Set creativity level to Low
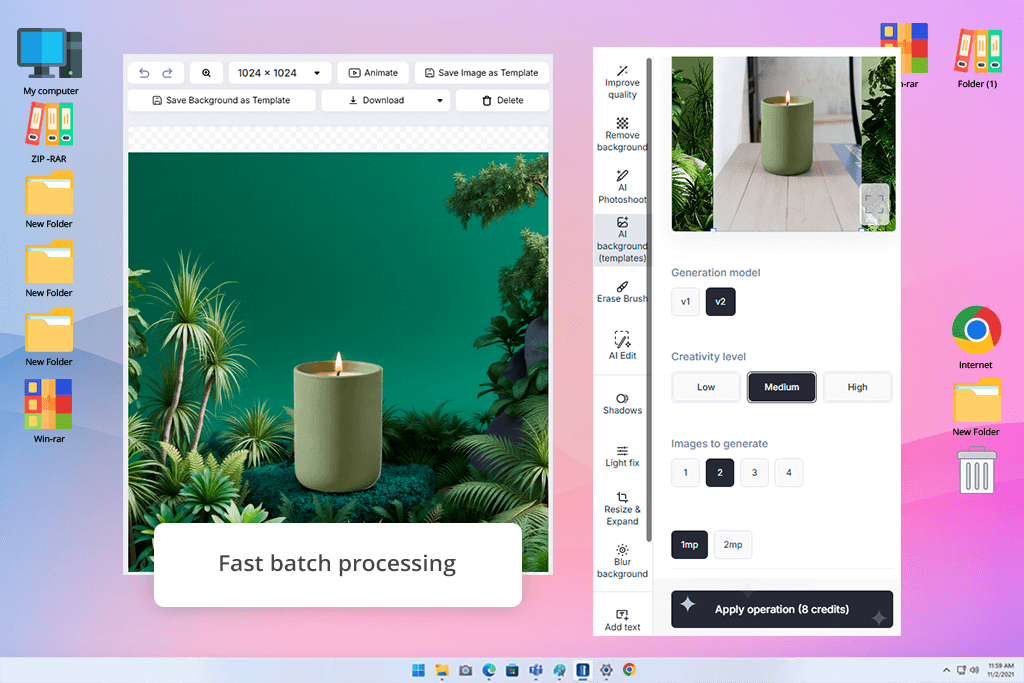This screenshot has width=1024, height=683. [706, 387]
